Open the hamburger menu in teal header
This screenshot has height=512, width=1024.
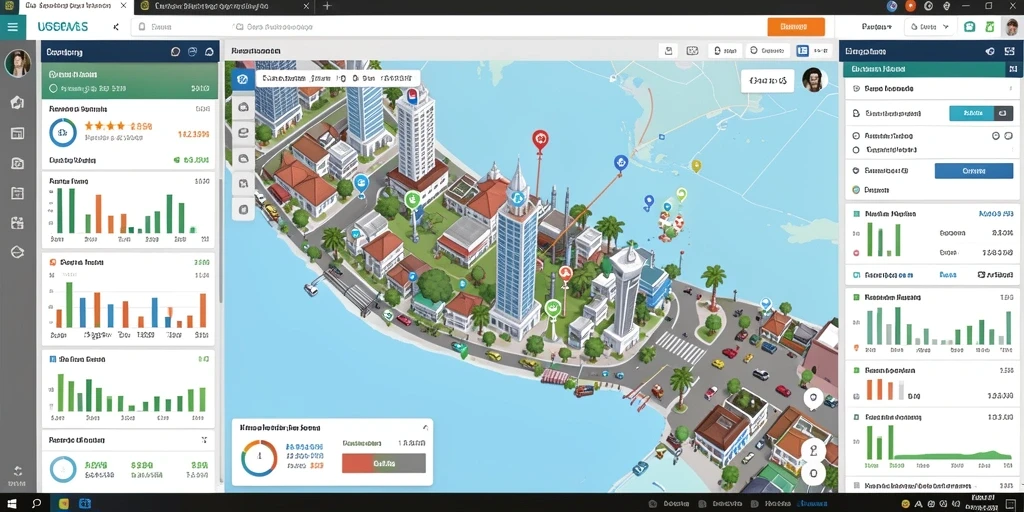tap(12, 27)
